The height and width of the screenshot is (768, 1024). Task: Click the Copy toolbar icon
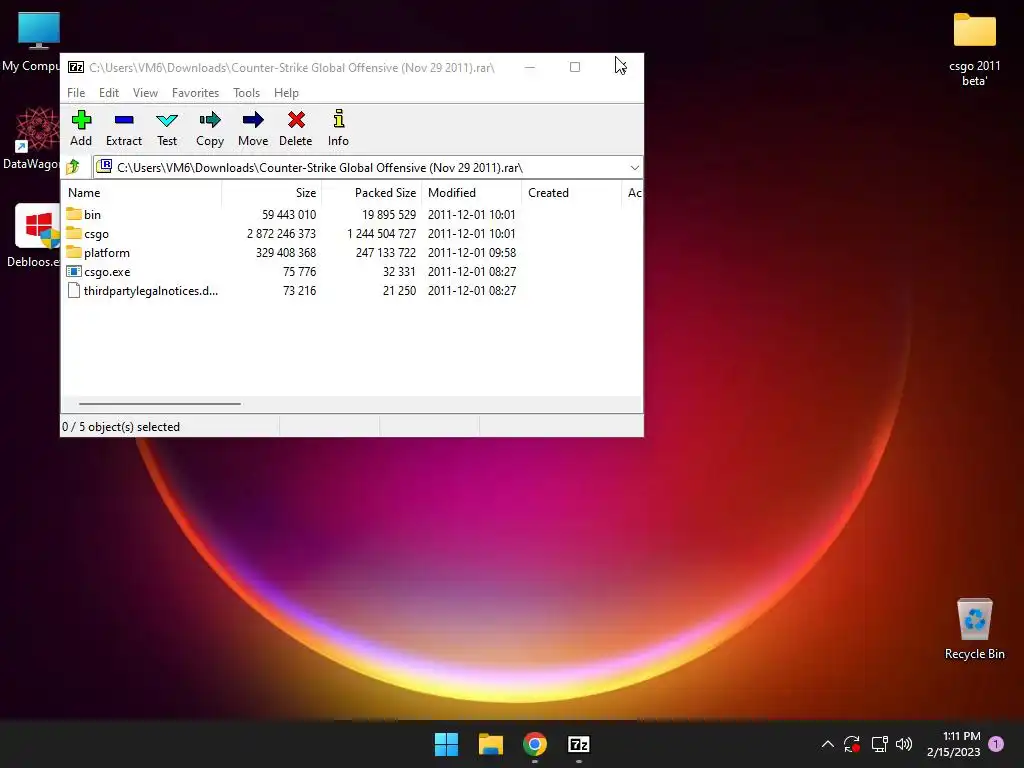point(210,120)
